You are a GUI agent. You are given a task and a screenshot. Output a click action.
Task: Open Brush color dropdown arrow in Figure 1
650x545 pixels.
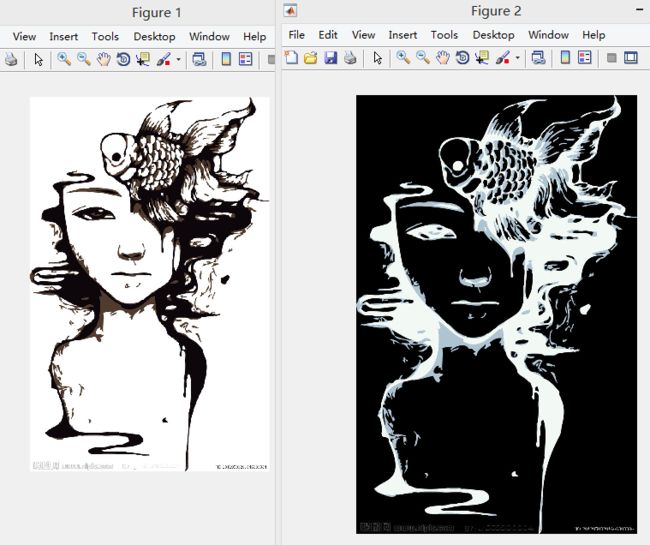pyautogui.click(x=178, y=59)
